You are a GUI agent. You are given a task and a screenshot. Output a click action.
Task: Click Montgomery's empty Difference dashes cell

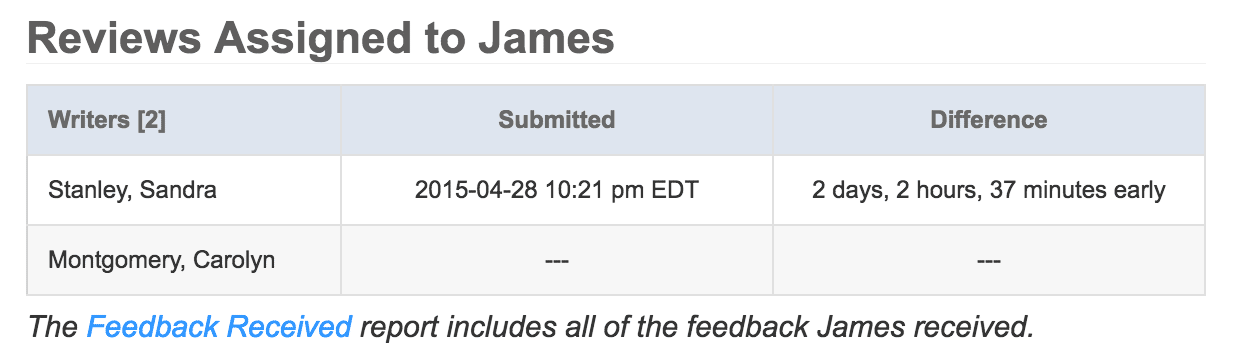pos(989,260)
